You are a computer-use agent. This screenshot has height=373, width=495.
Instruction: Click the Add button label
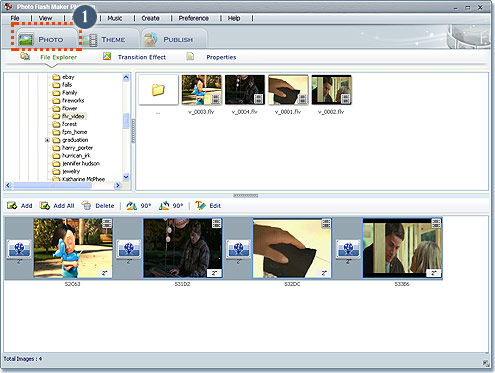[27, 206]
